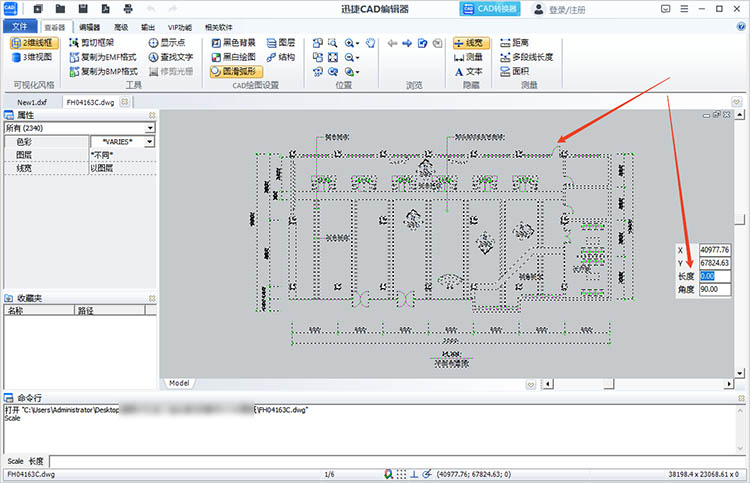The height and width of the screenshot is (483, 750).
Task: Toggle 2维线框 wireframe view mode
Action: pyautogui.click(x=36, y=43)
